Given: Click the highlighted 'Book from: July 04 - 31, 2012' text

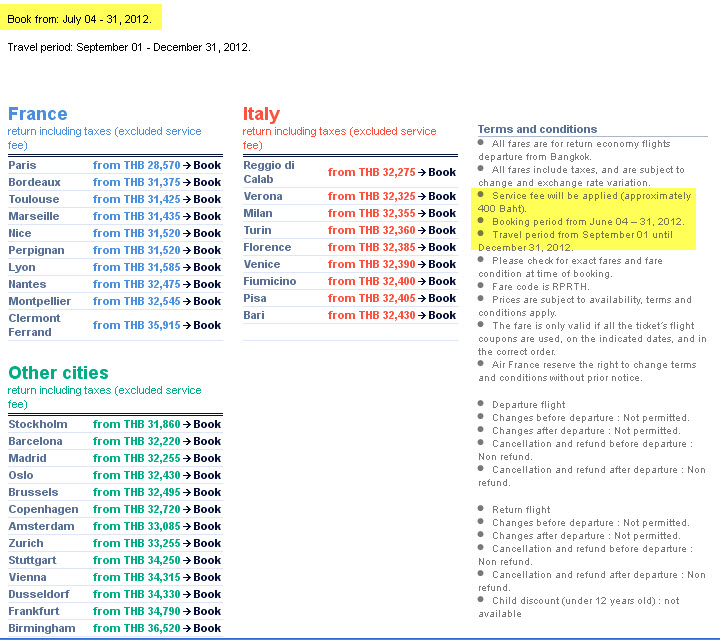Looking at the screenshot, I should pyautogui.click(x=79, y=19).
